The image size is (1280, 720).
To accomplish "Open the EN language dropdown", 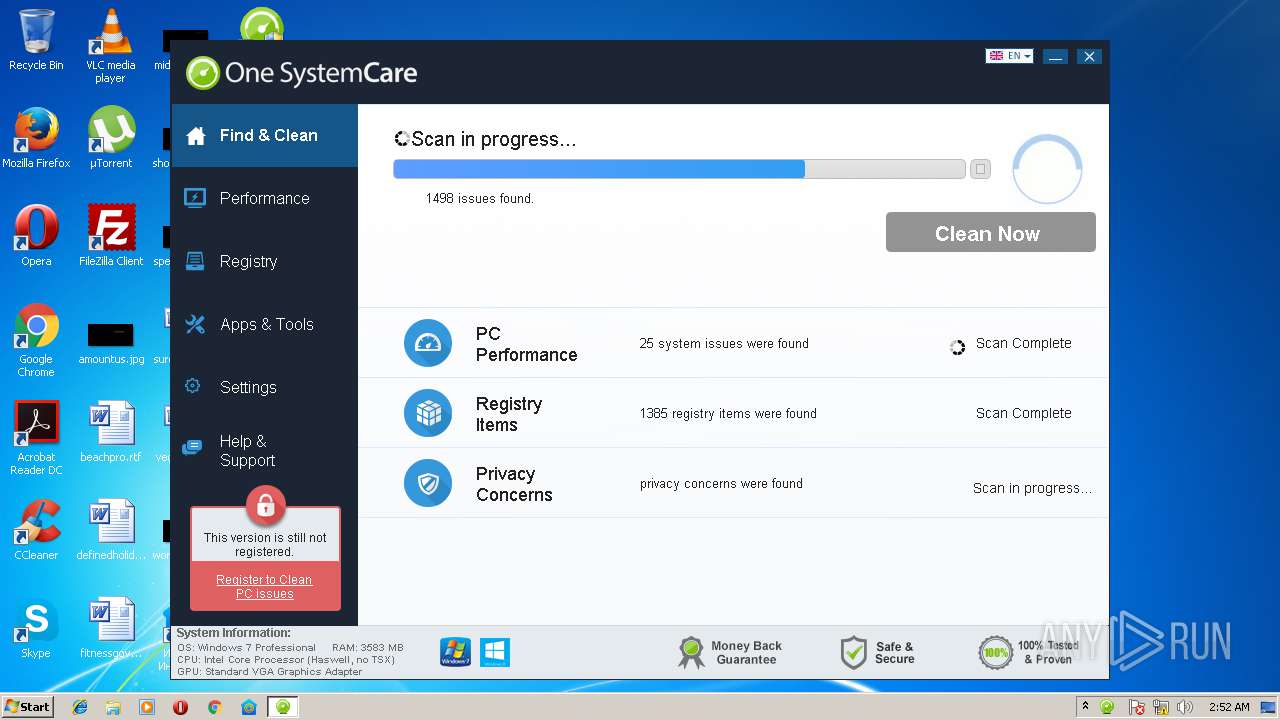I will tap(1009, 56).
